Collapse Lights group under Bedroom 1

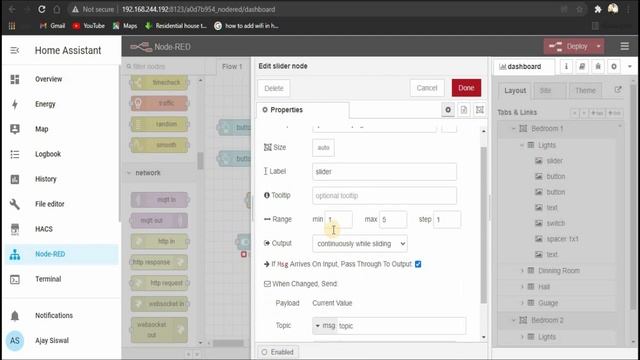[x=522, y=145]
